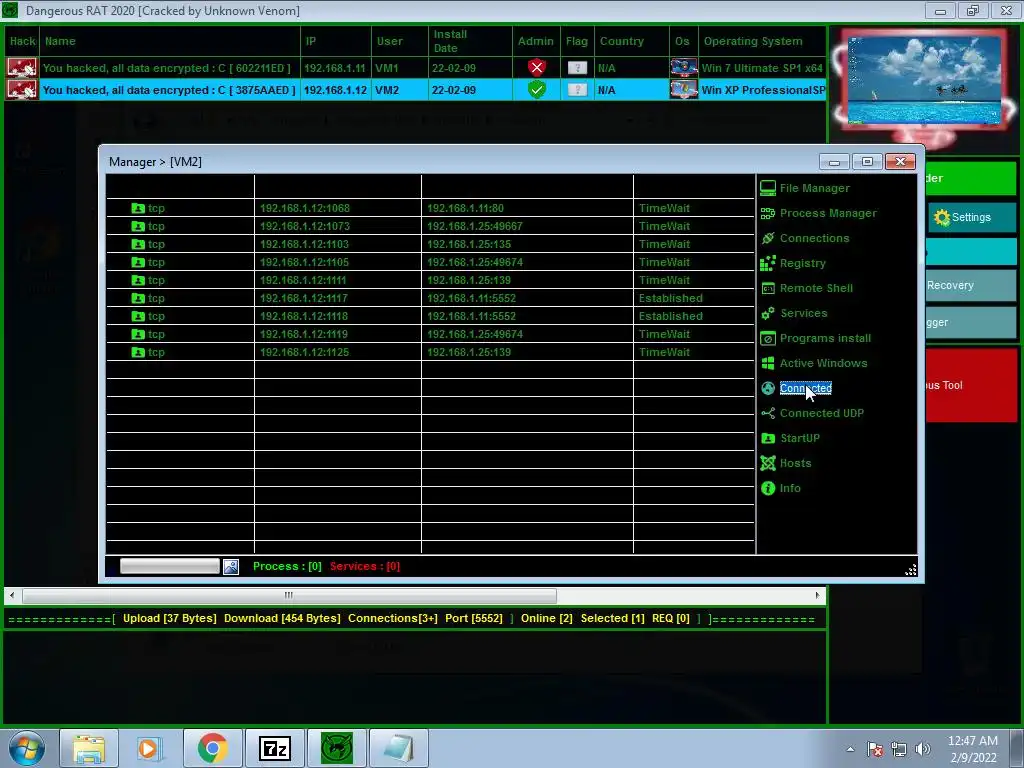Click the tcp icon for 192.168.1.12:1117 row
Screen dimensions: 1024x768
tap(138, 298)
